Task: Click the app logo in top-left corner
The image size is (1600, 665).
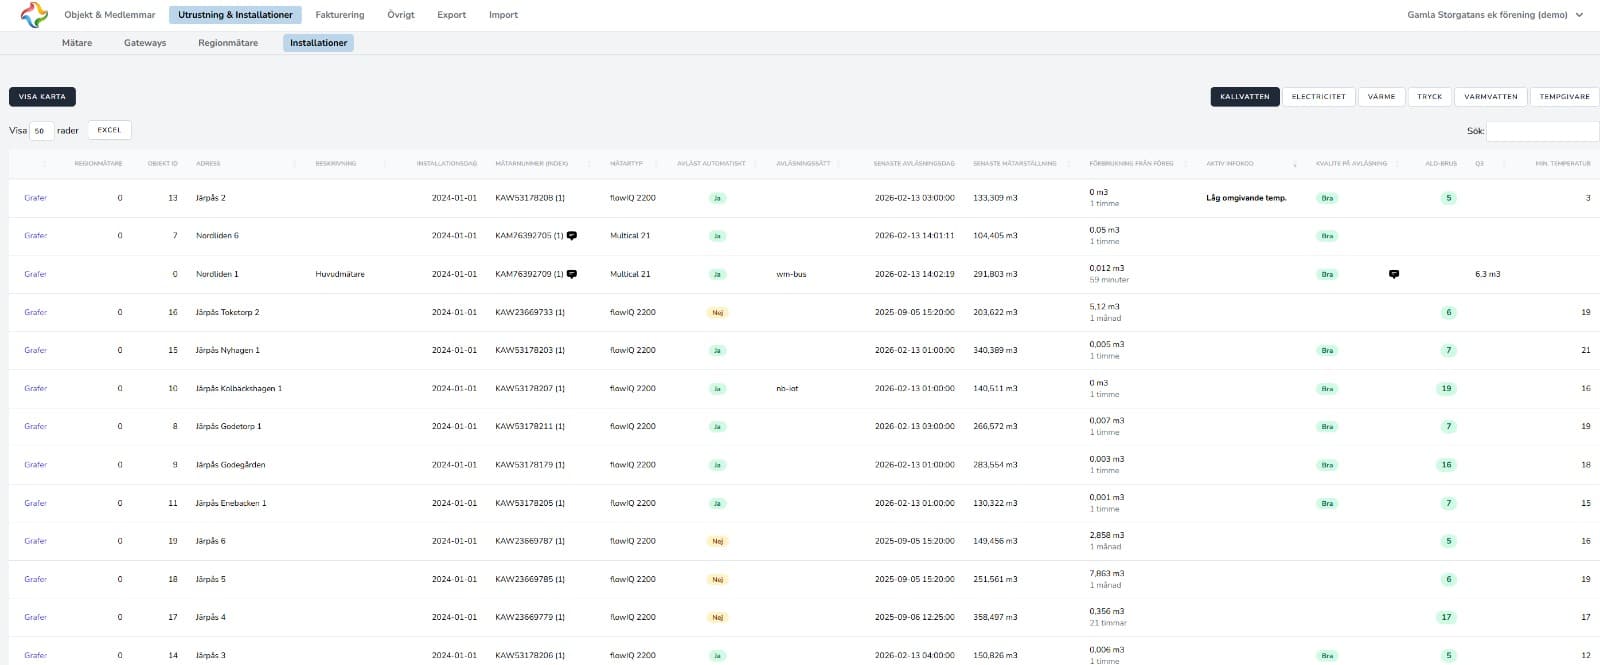Action: (x=34, y=15)
